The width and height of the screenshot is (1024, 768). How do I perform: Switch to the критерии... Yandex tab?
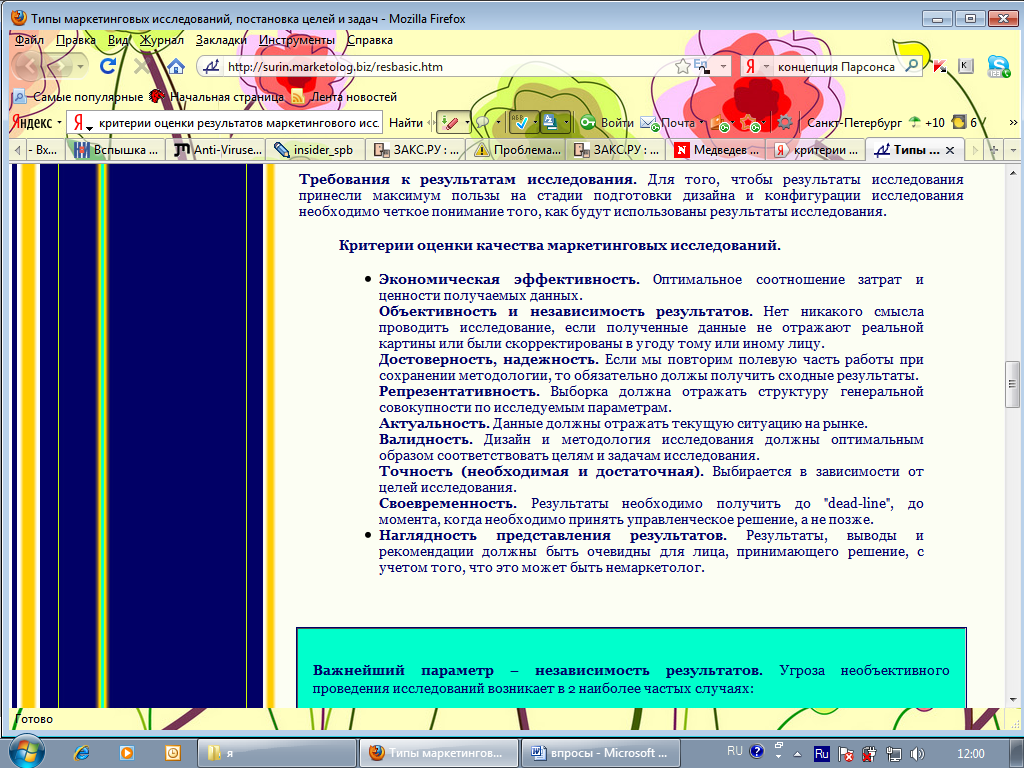click(816, 150)
